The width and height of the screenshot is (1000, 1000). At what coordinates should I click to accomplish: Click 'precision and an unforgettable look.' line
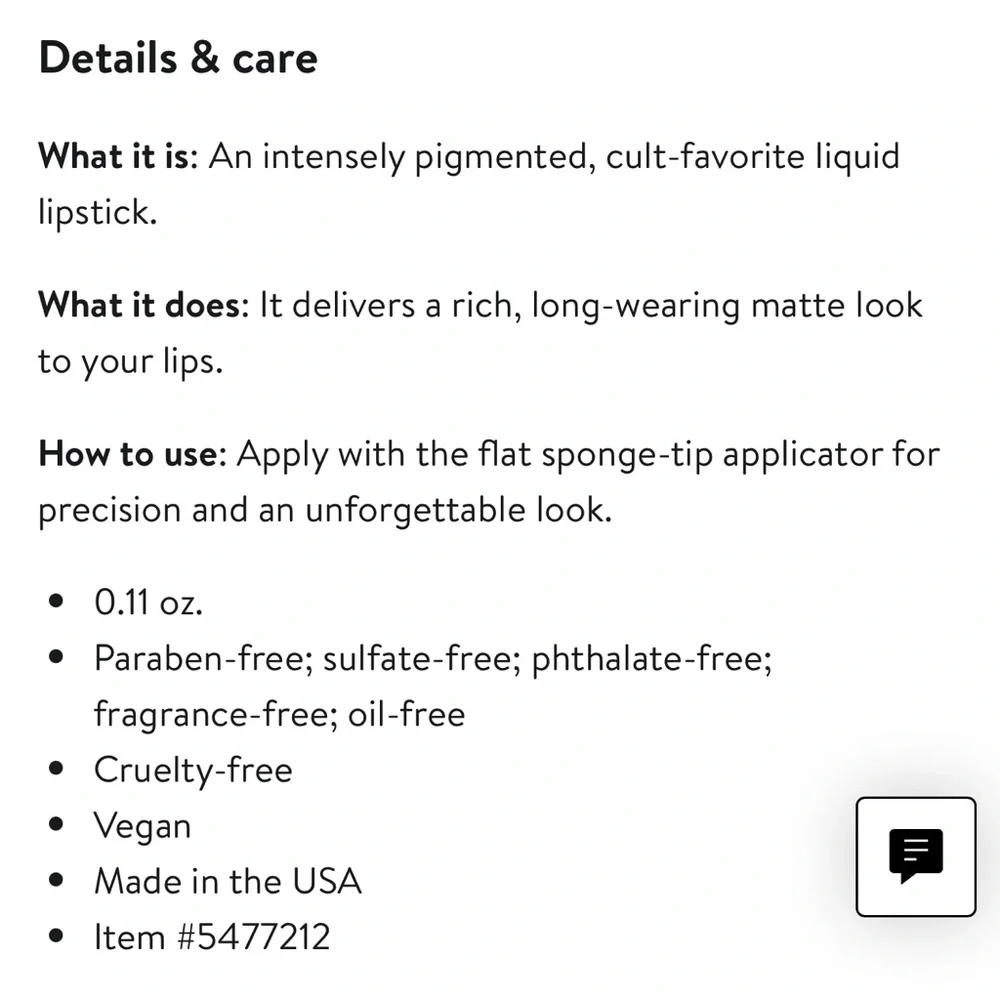[325, 510]
